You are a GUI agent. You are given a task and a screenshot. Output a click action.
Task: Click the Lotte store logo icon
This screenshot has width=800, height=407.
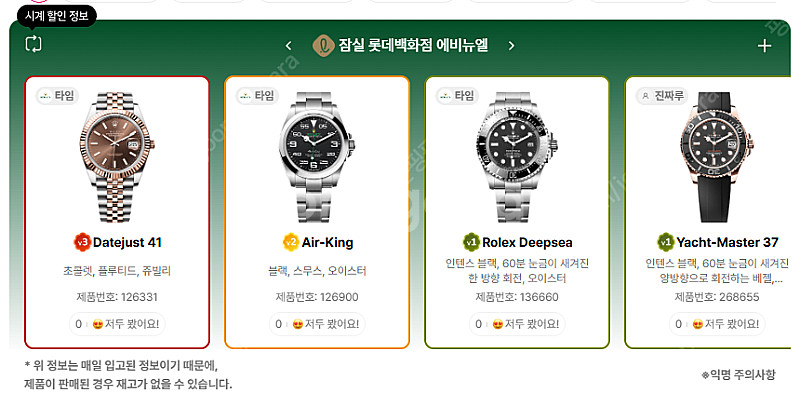(323, 46)
